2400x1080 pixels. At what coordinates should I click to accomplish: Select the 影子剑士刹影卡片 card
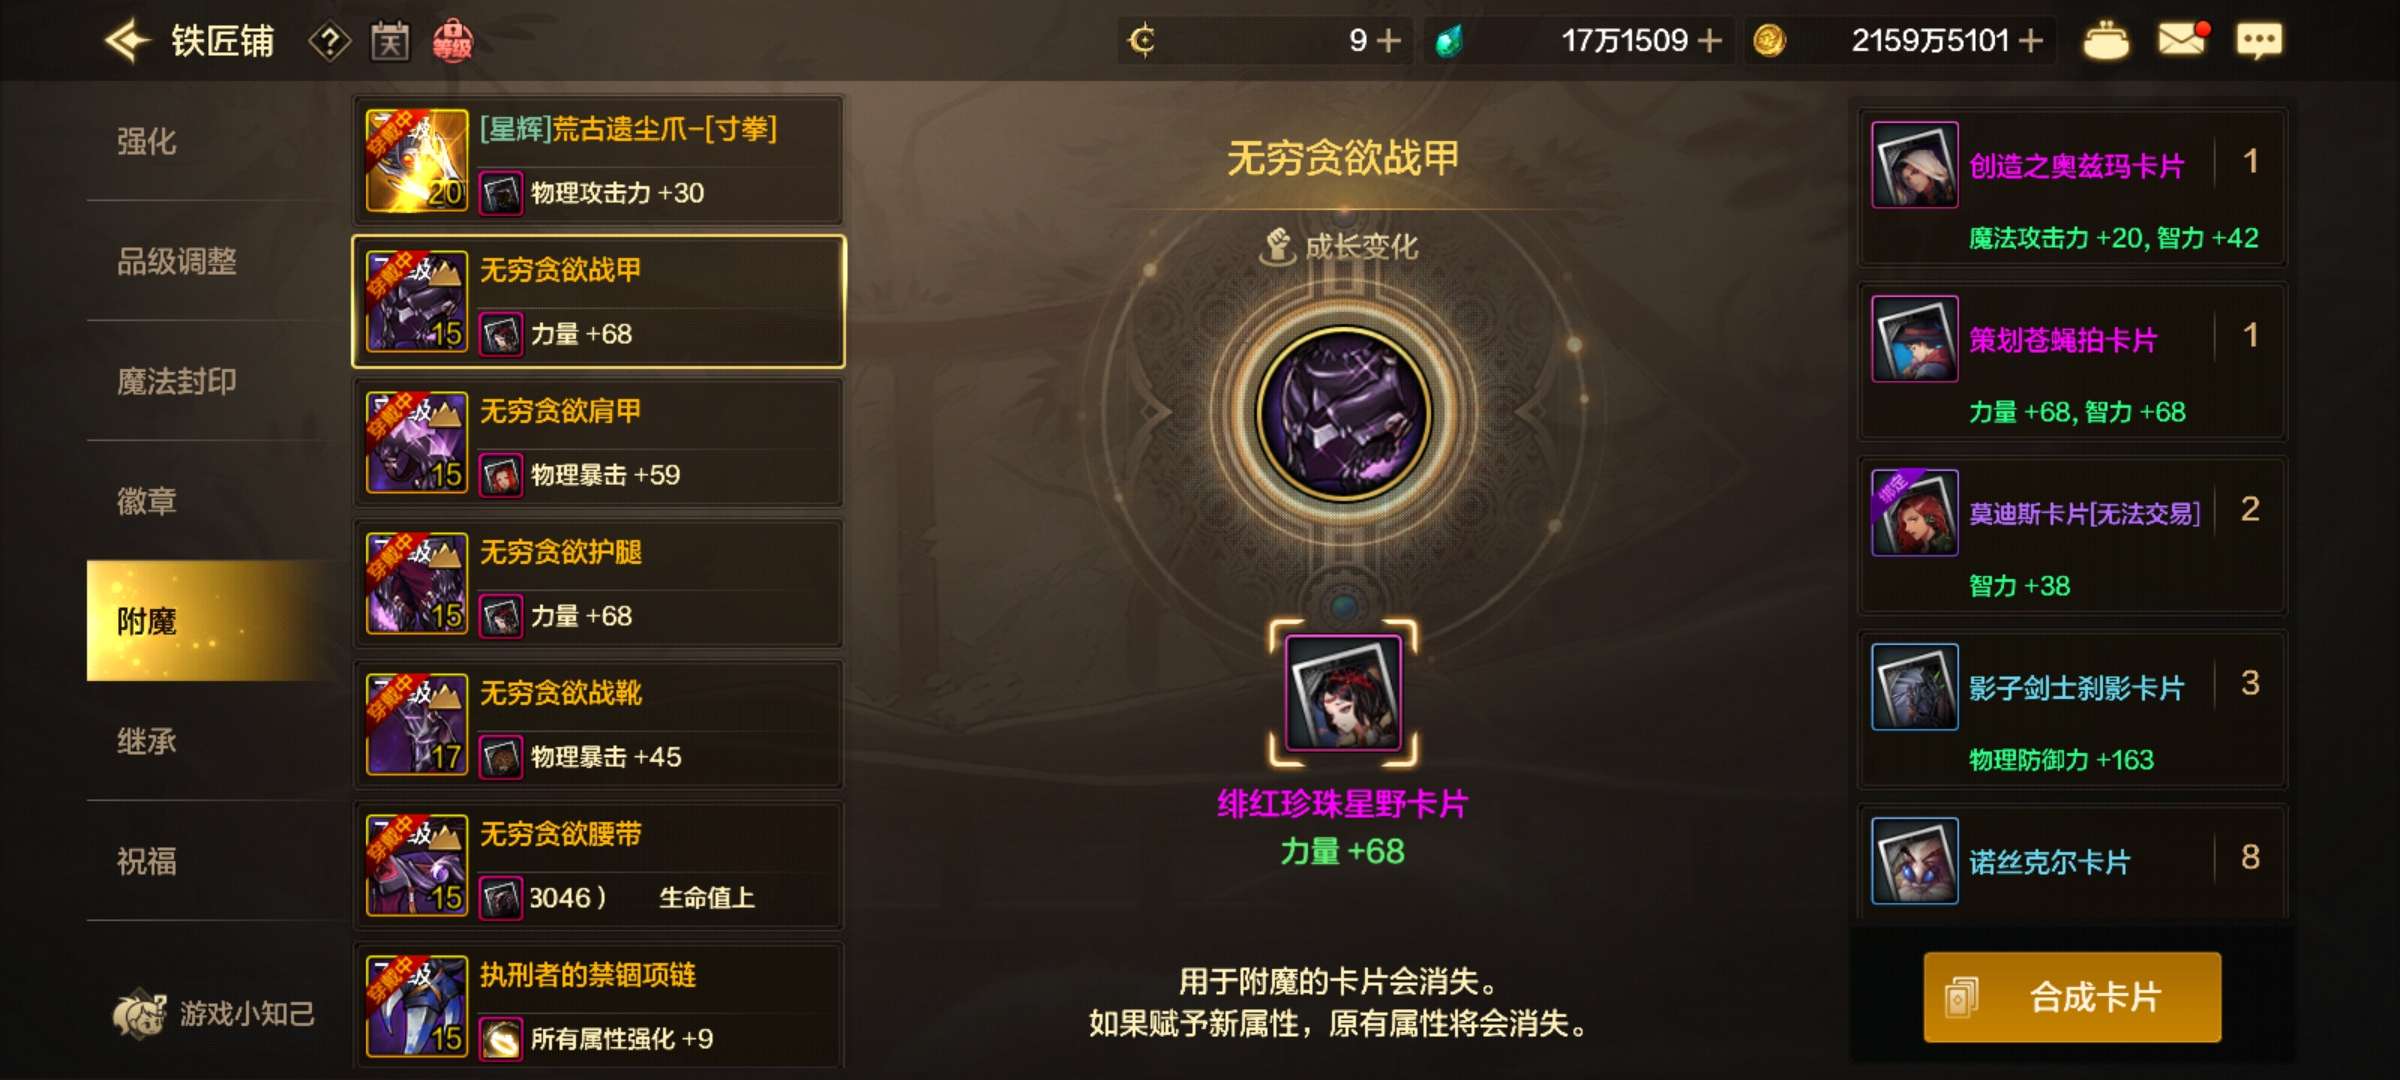2072,709
